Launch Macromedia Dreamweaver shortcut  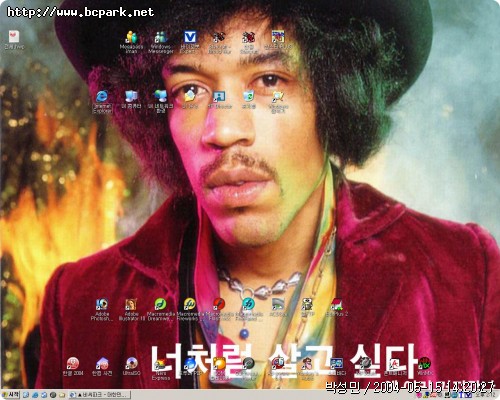pyautogui.click(x=160, y=310)
